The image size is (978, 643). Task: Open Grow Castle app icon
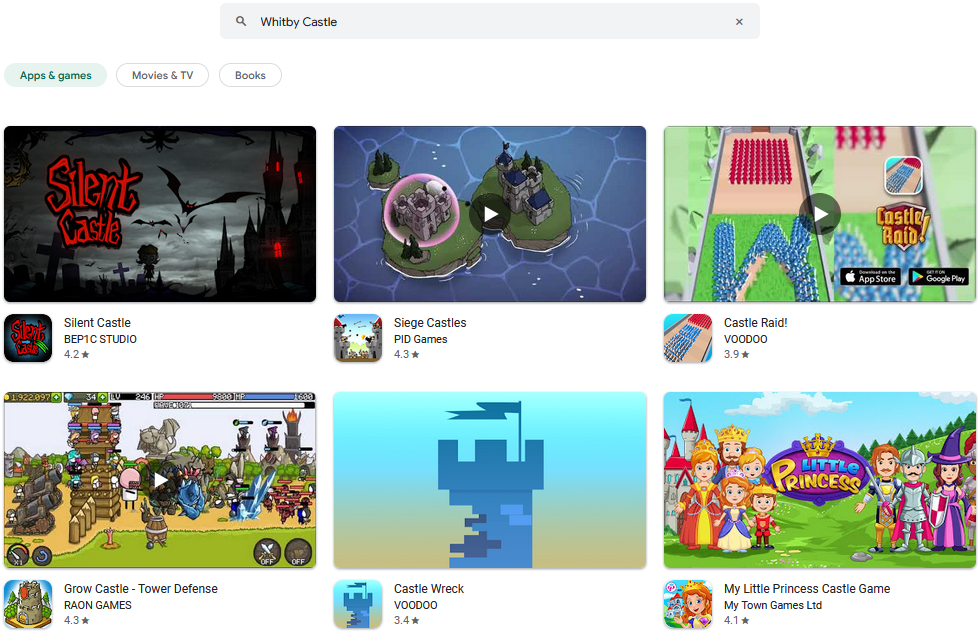coord(28,604)
